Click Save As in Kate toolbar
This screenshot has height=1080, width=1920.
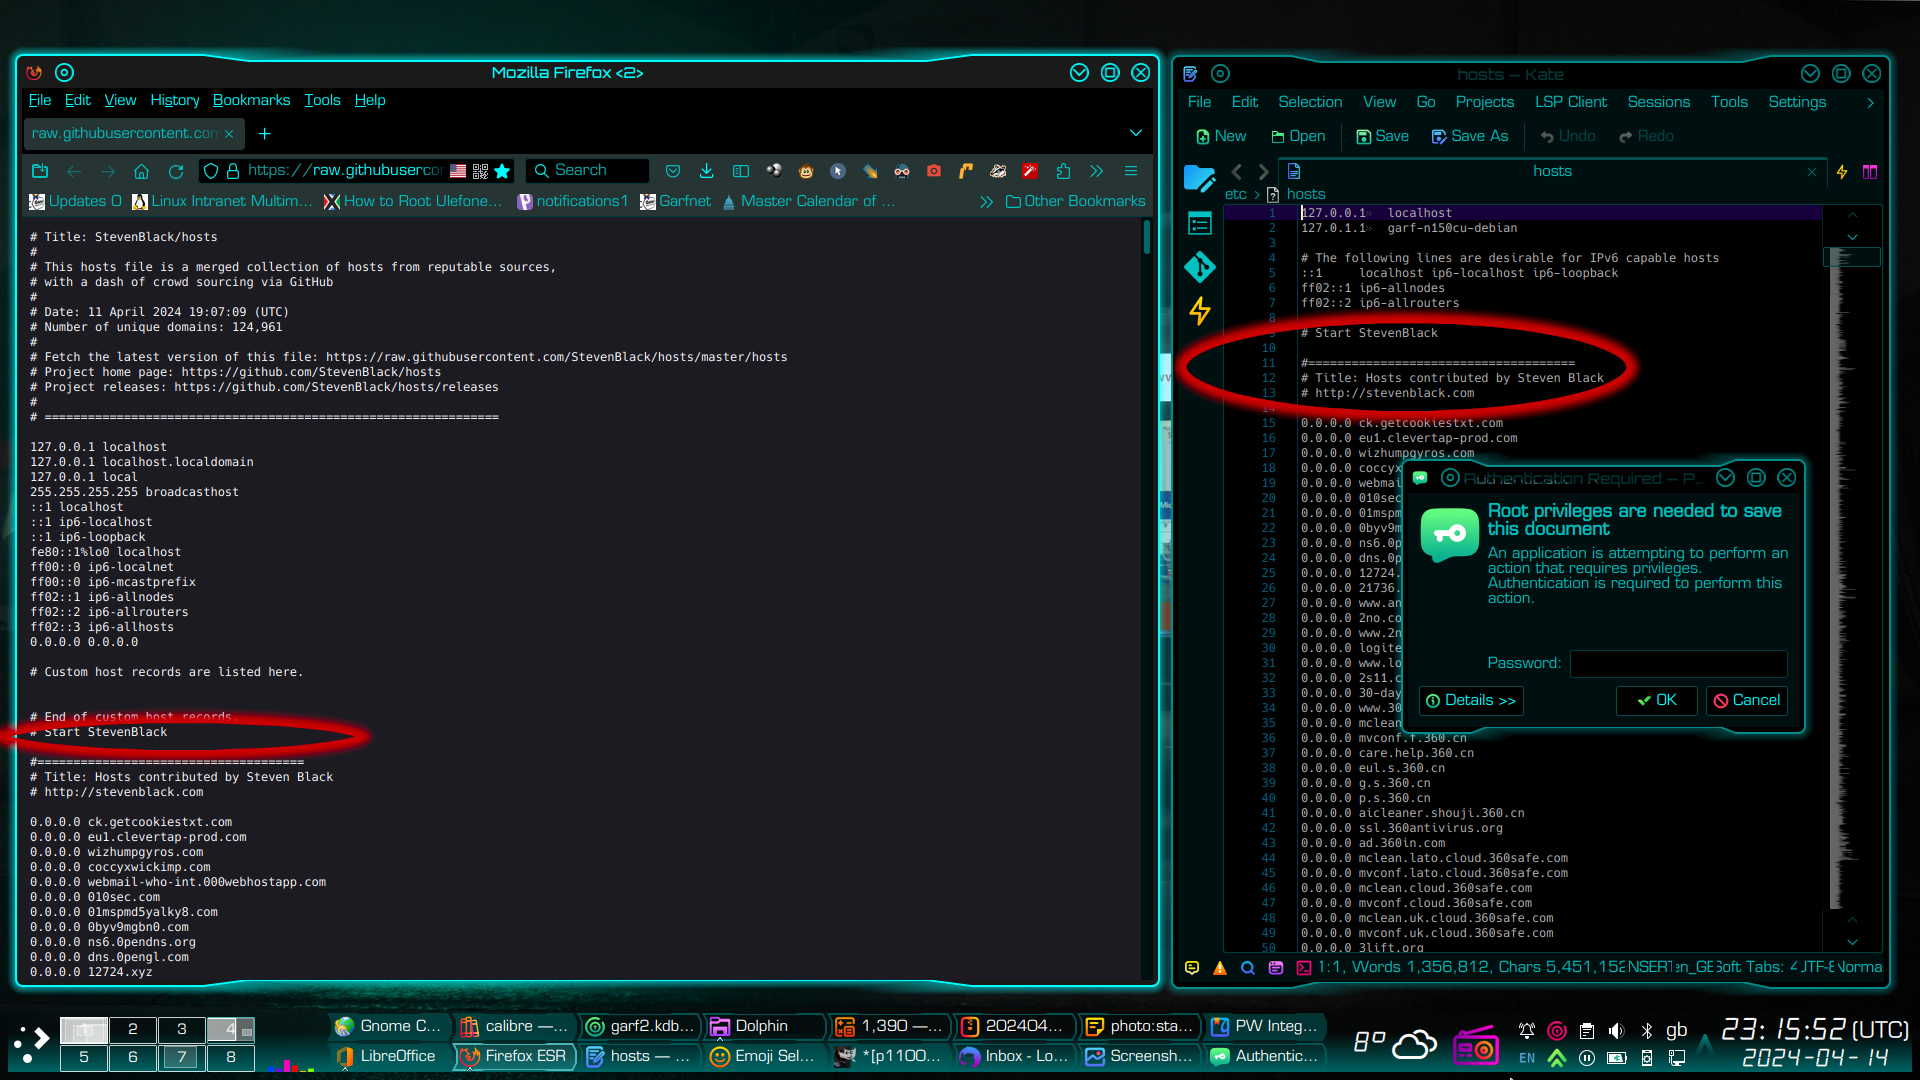click(1469, 136)
